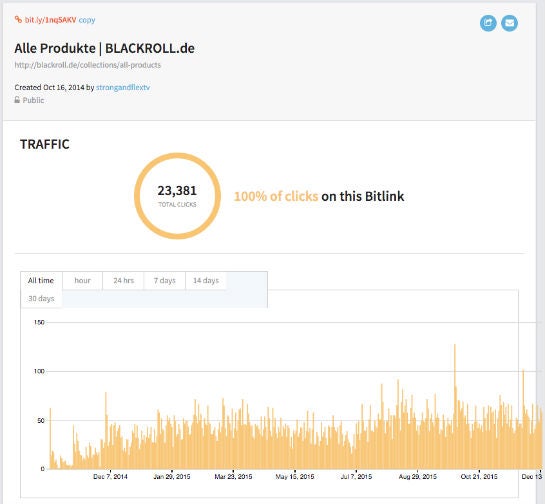Click the Dec 7, 2014 axis label
Screen dimensions: 545x504
pyautogui.click(x=110, y=477)
